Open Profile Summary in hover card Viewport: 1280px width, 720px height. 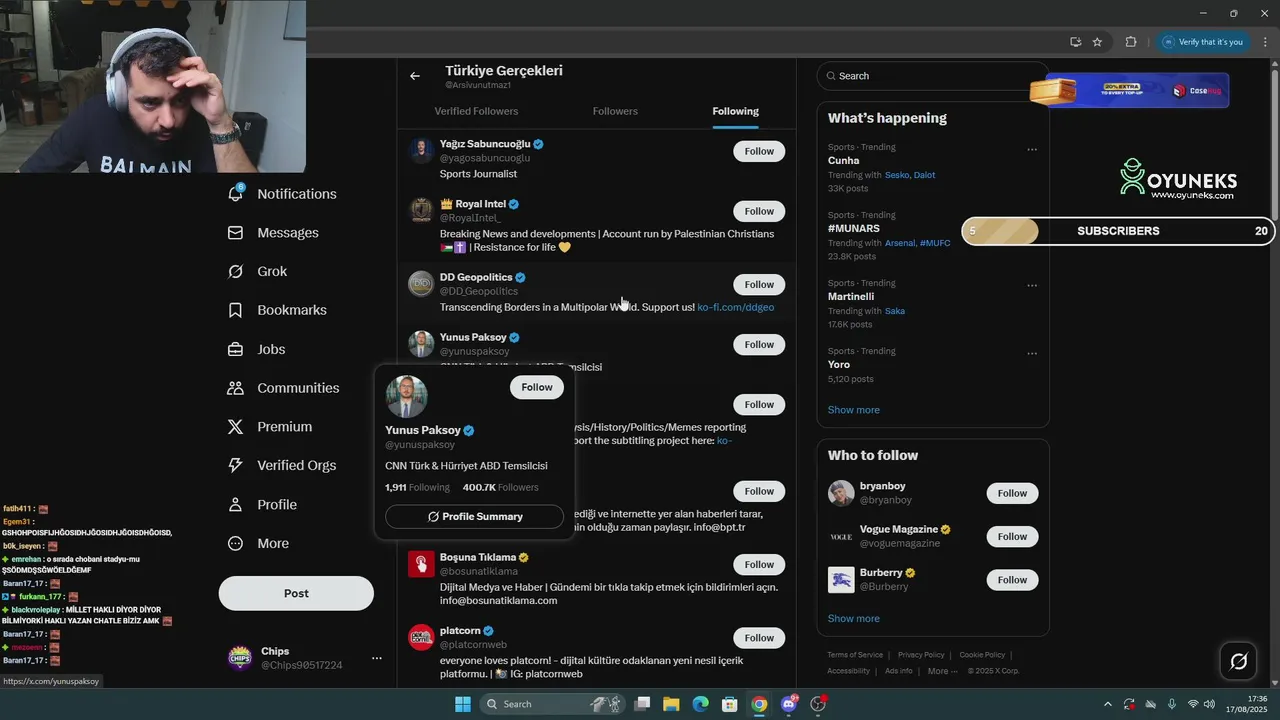[474, 516]
